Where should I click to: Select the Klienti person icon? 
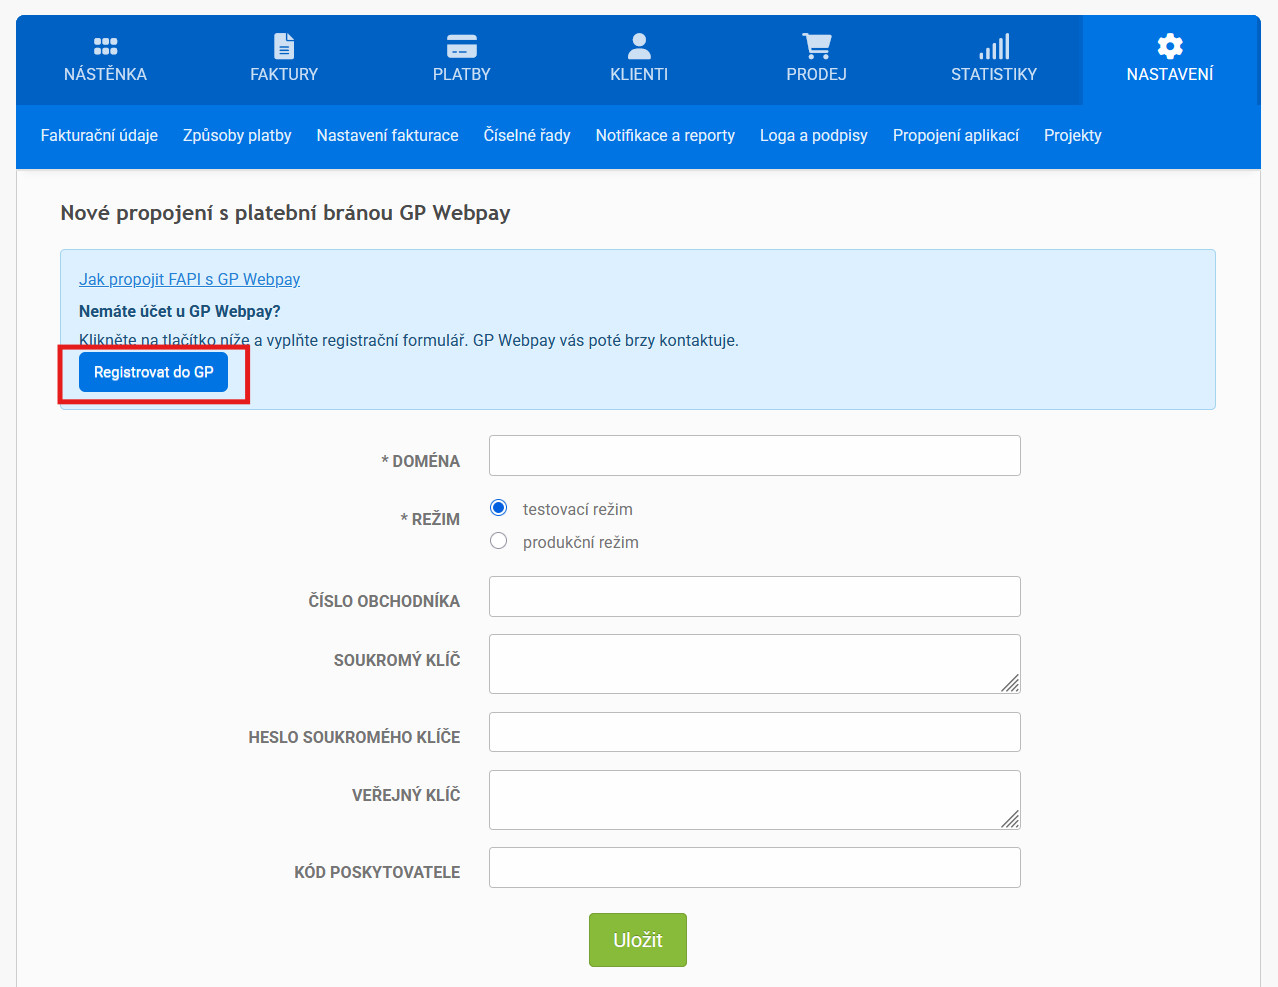(x=639, y=46)
